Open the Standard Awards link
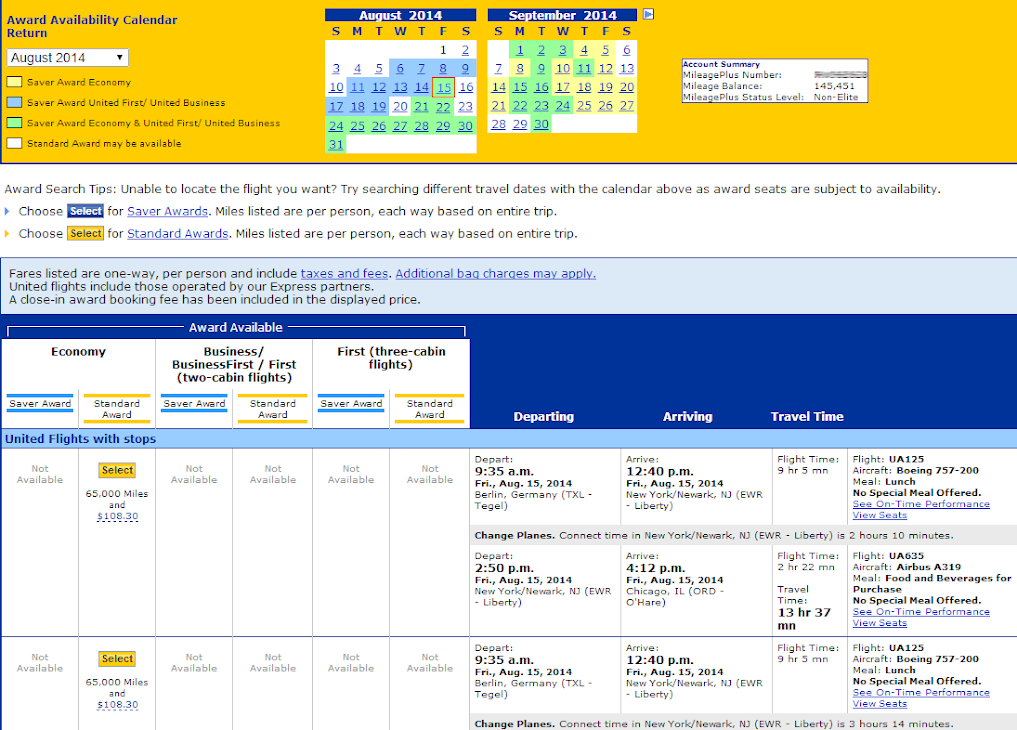Viewport: 1017px width, 730px height. 178,233
